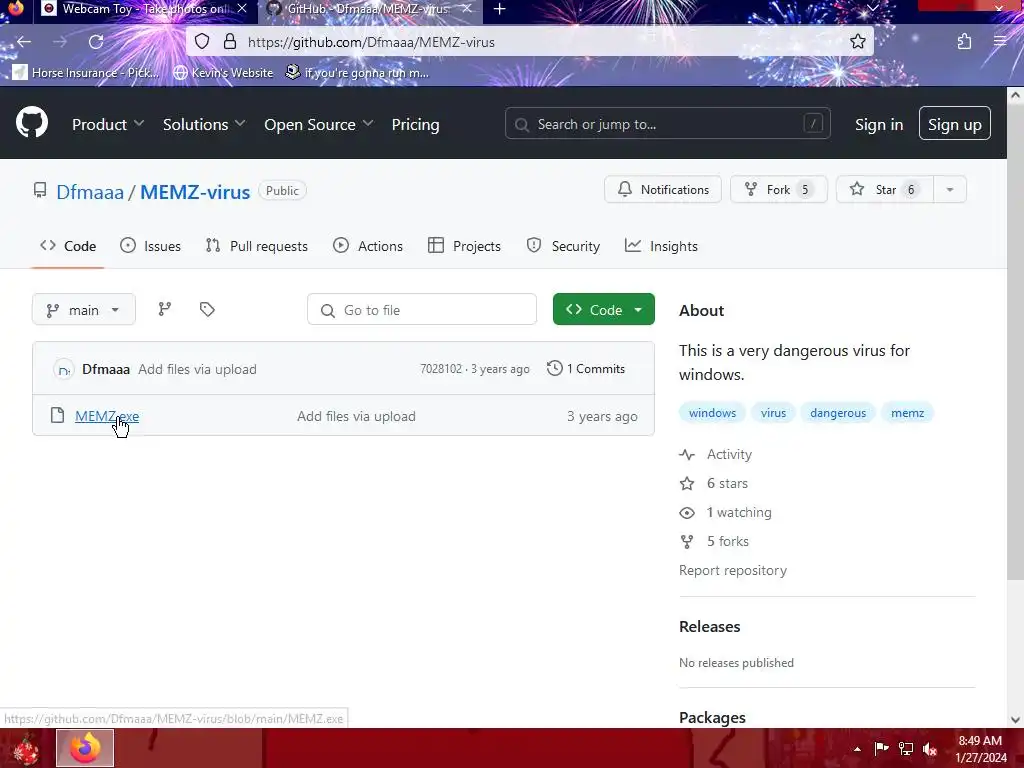The image size is (1024, 768).
Task: Go back with the browser back arrow
Action: coord(24,42)
